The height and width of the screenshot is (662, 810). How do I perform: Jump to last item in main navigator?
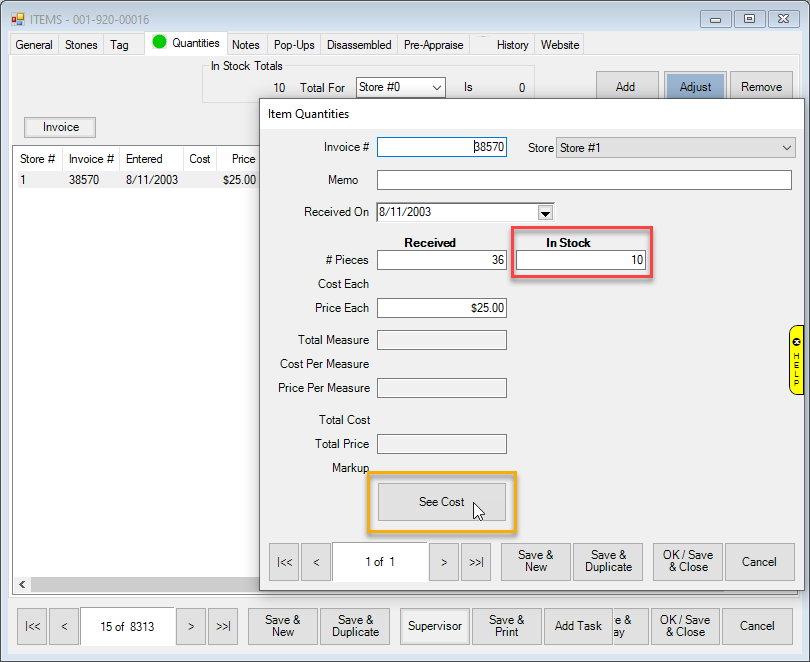pyautogui.click(x=223, y=626)
